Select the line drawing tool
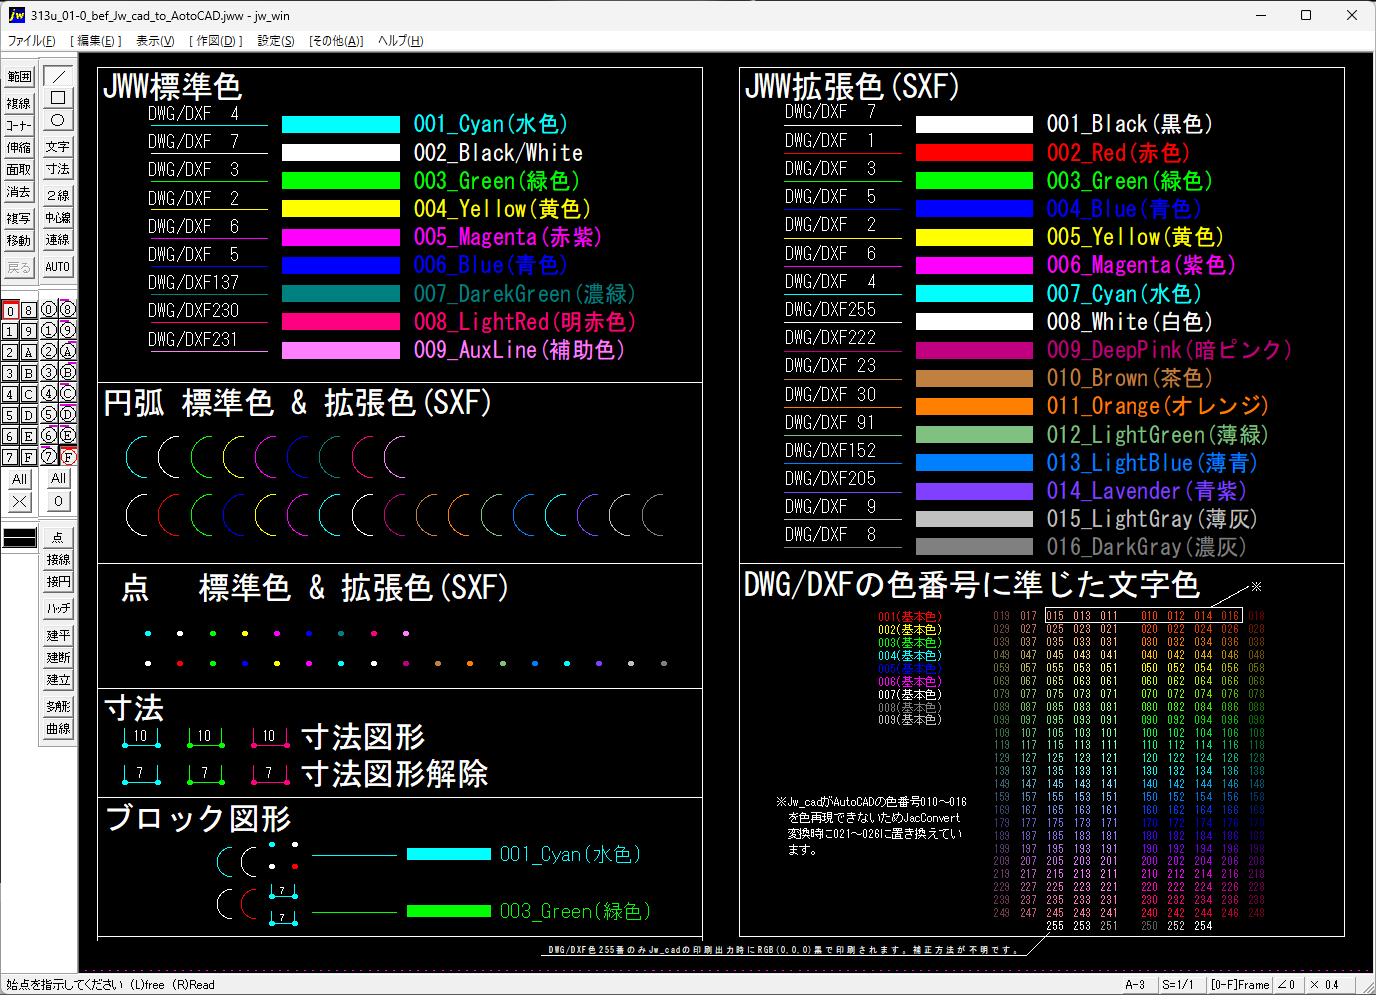The image size is (1376, 995). click(58, 76)
